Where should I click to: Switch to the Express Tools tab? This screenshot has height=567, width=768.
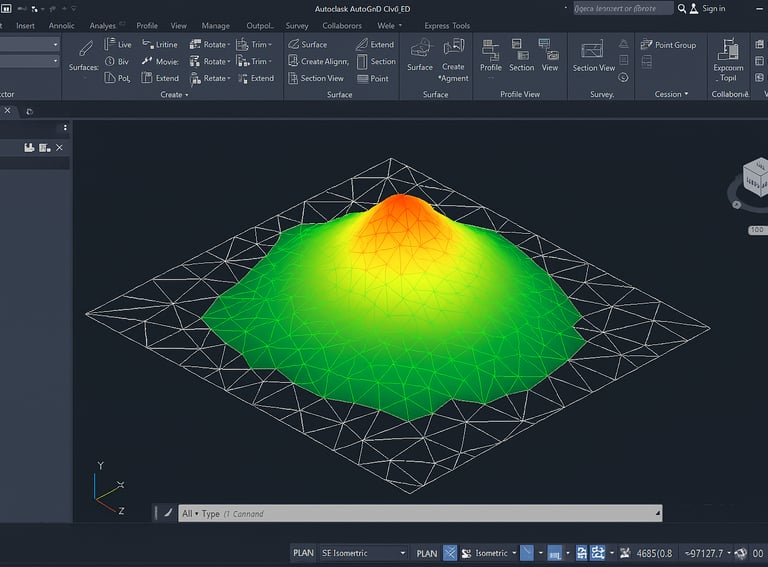[446, 26]
